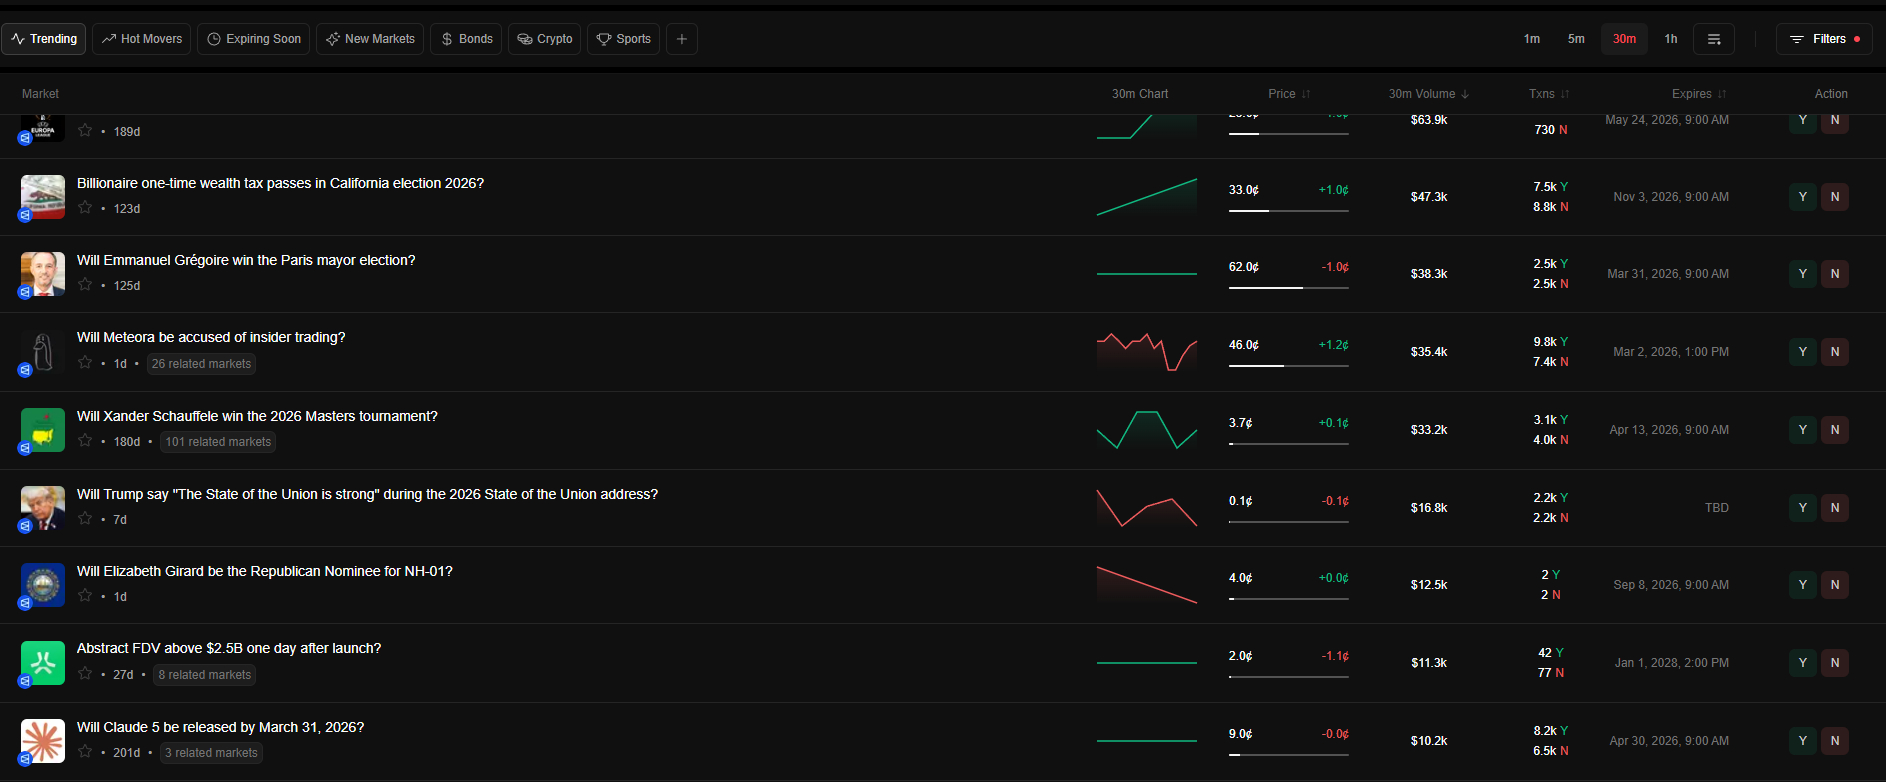This screenshot has height=782, width=1886.
Task: Click the Masters tournament market icon
Action: coord(43,430)
